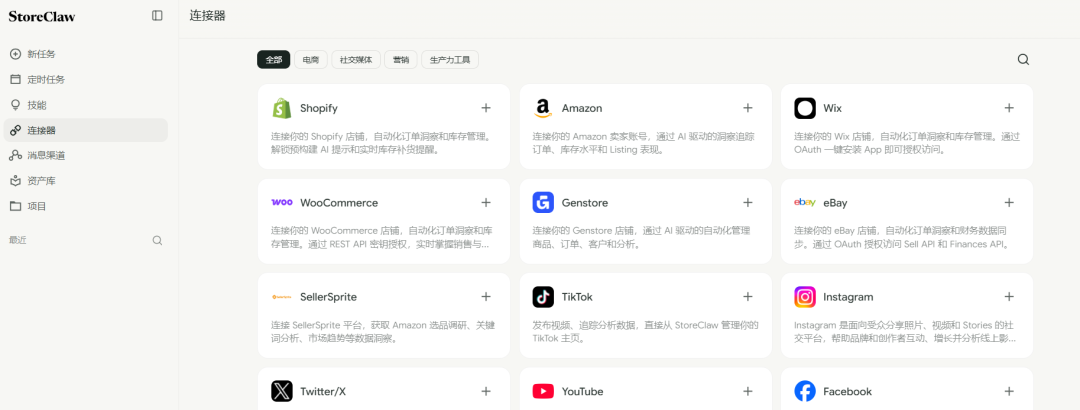This screenshot has width=1080, height=410.
Task: Add the Wix connector with plus
Action: click(x=1009, y=107)
